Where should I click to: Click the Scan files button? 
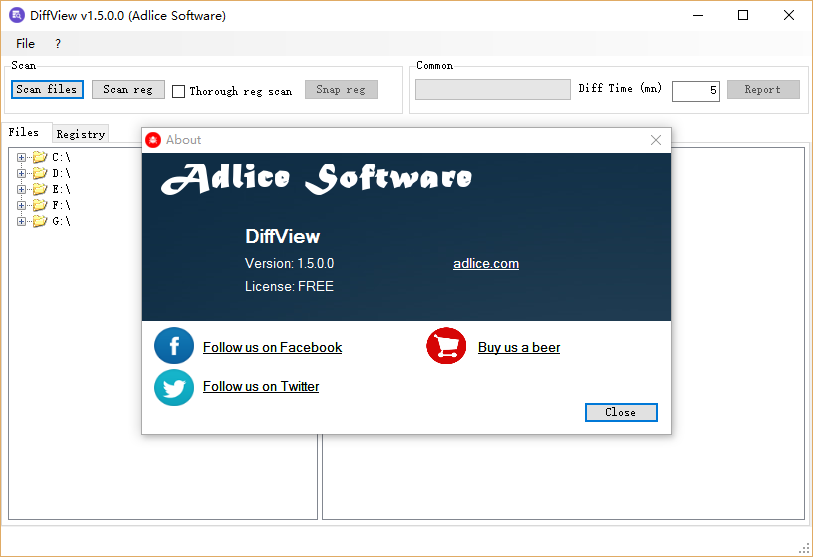(x=47, y=89)
